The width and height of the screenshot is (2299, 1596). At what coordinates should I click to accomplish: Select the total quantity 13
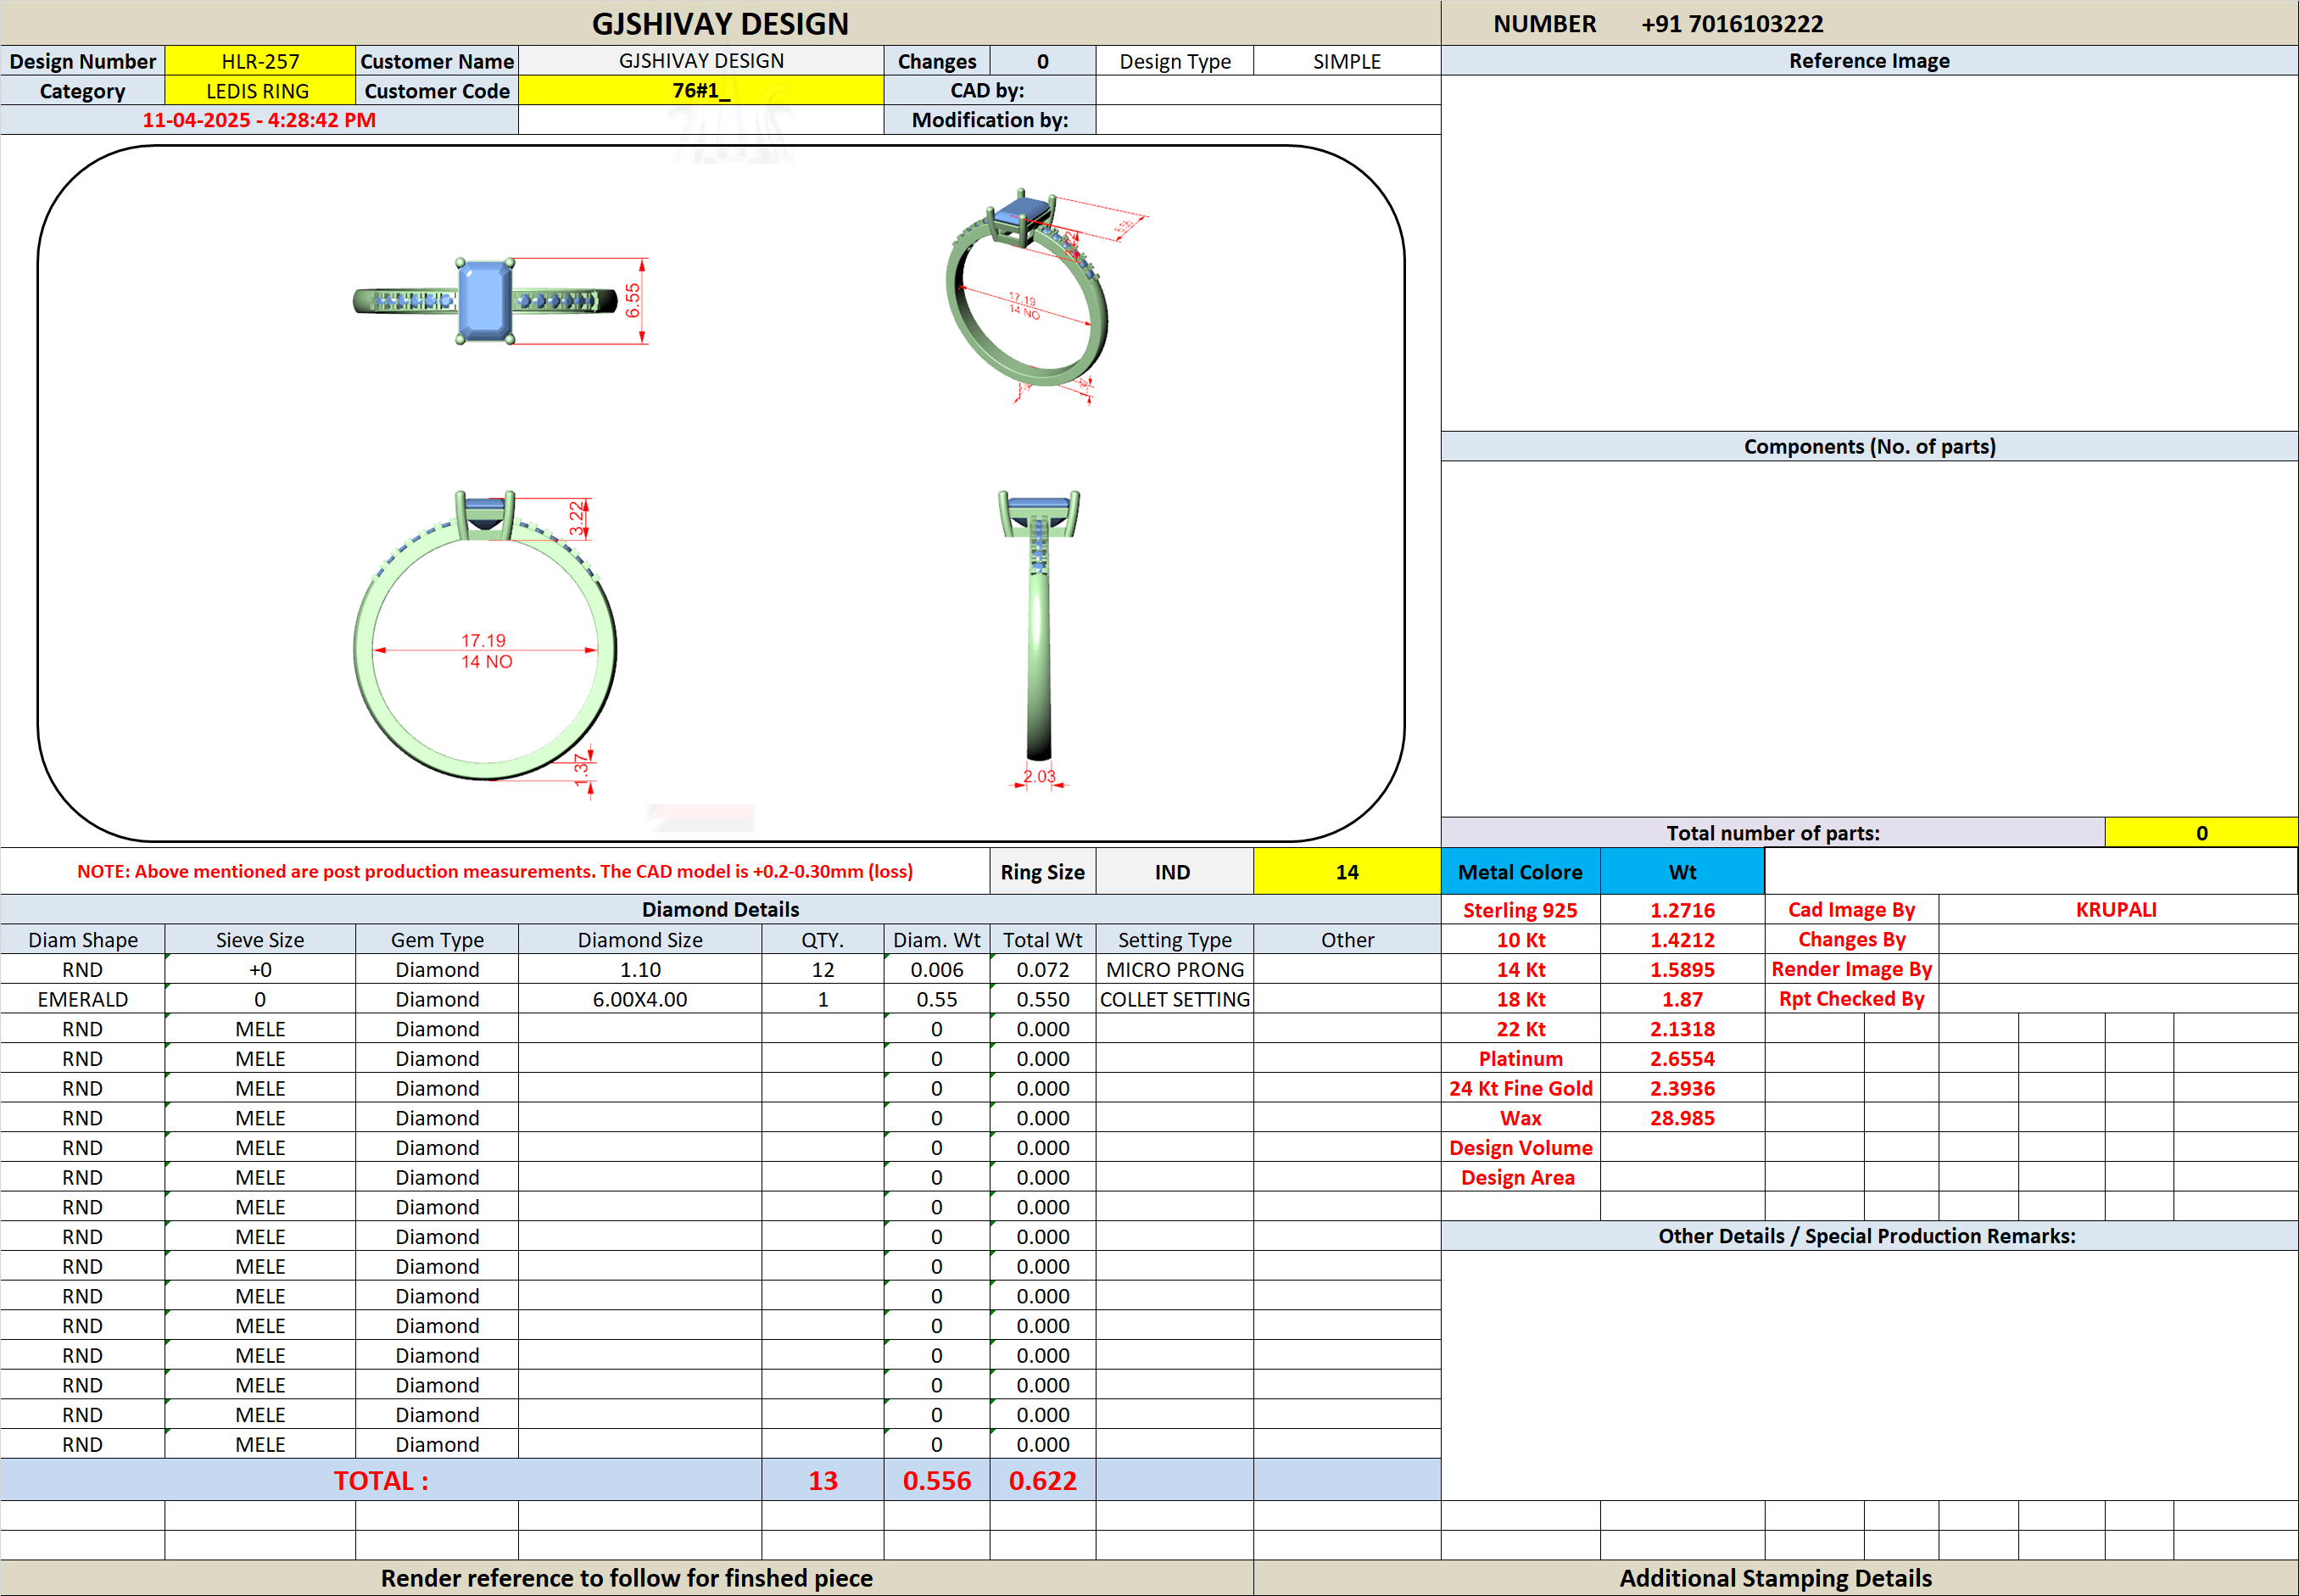point(822,1480)
